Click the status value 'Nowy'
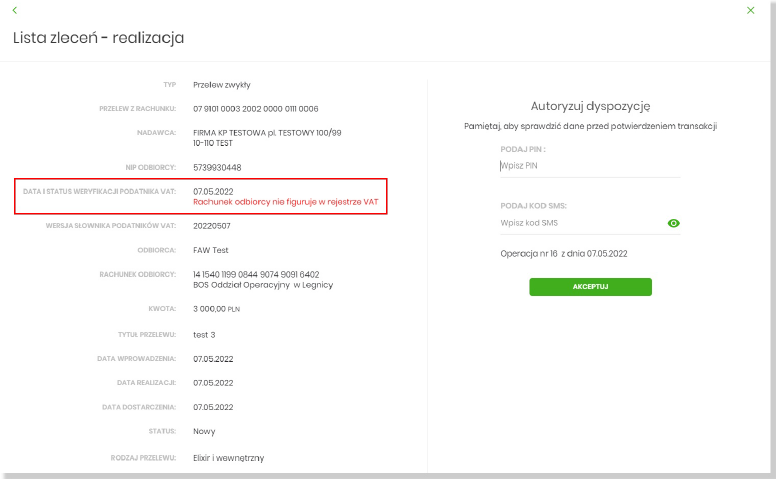The image size is (776, 479). point(204,431)
